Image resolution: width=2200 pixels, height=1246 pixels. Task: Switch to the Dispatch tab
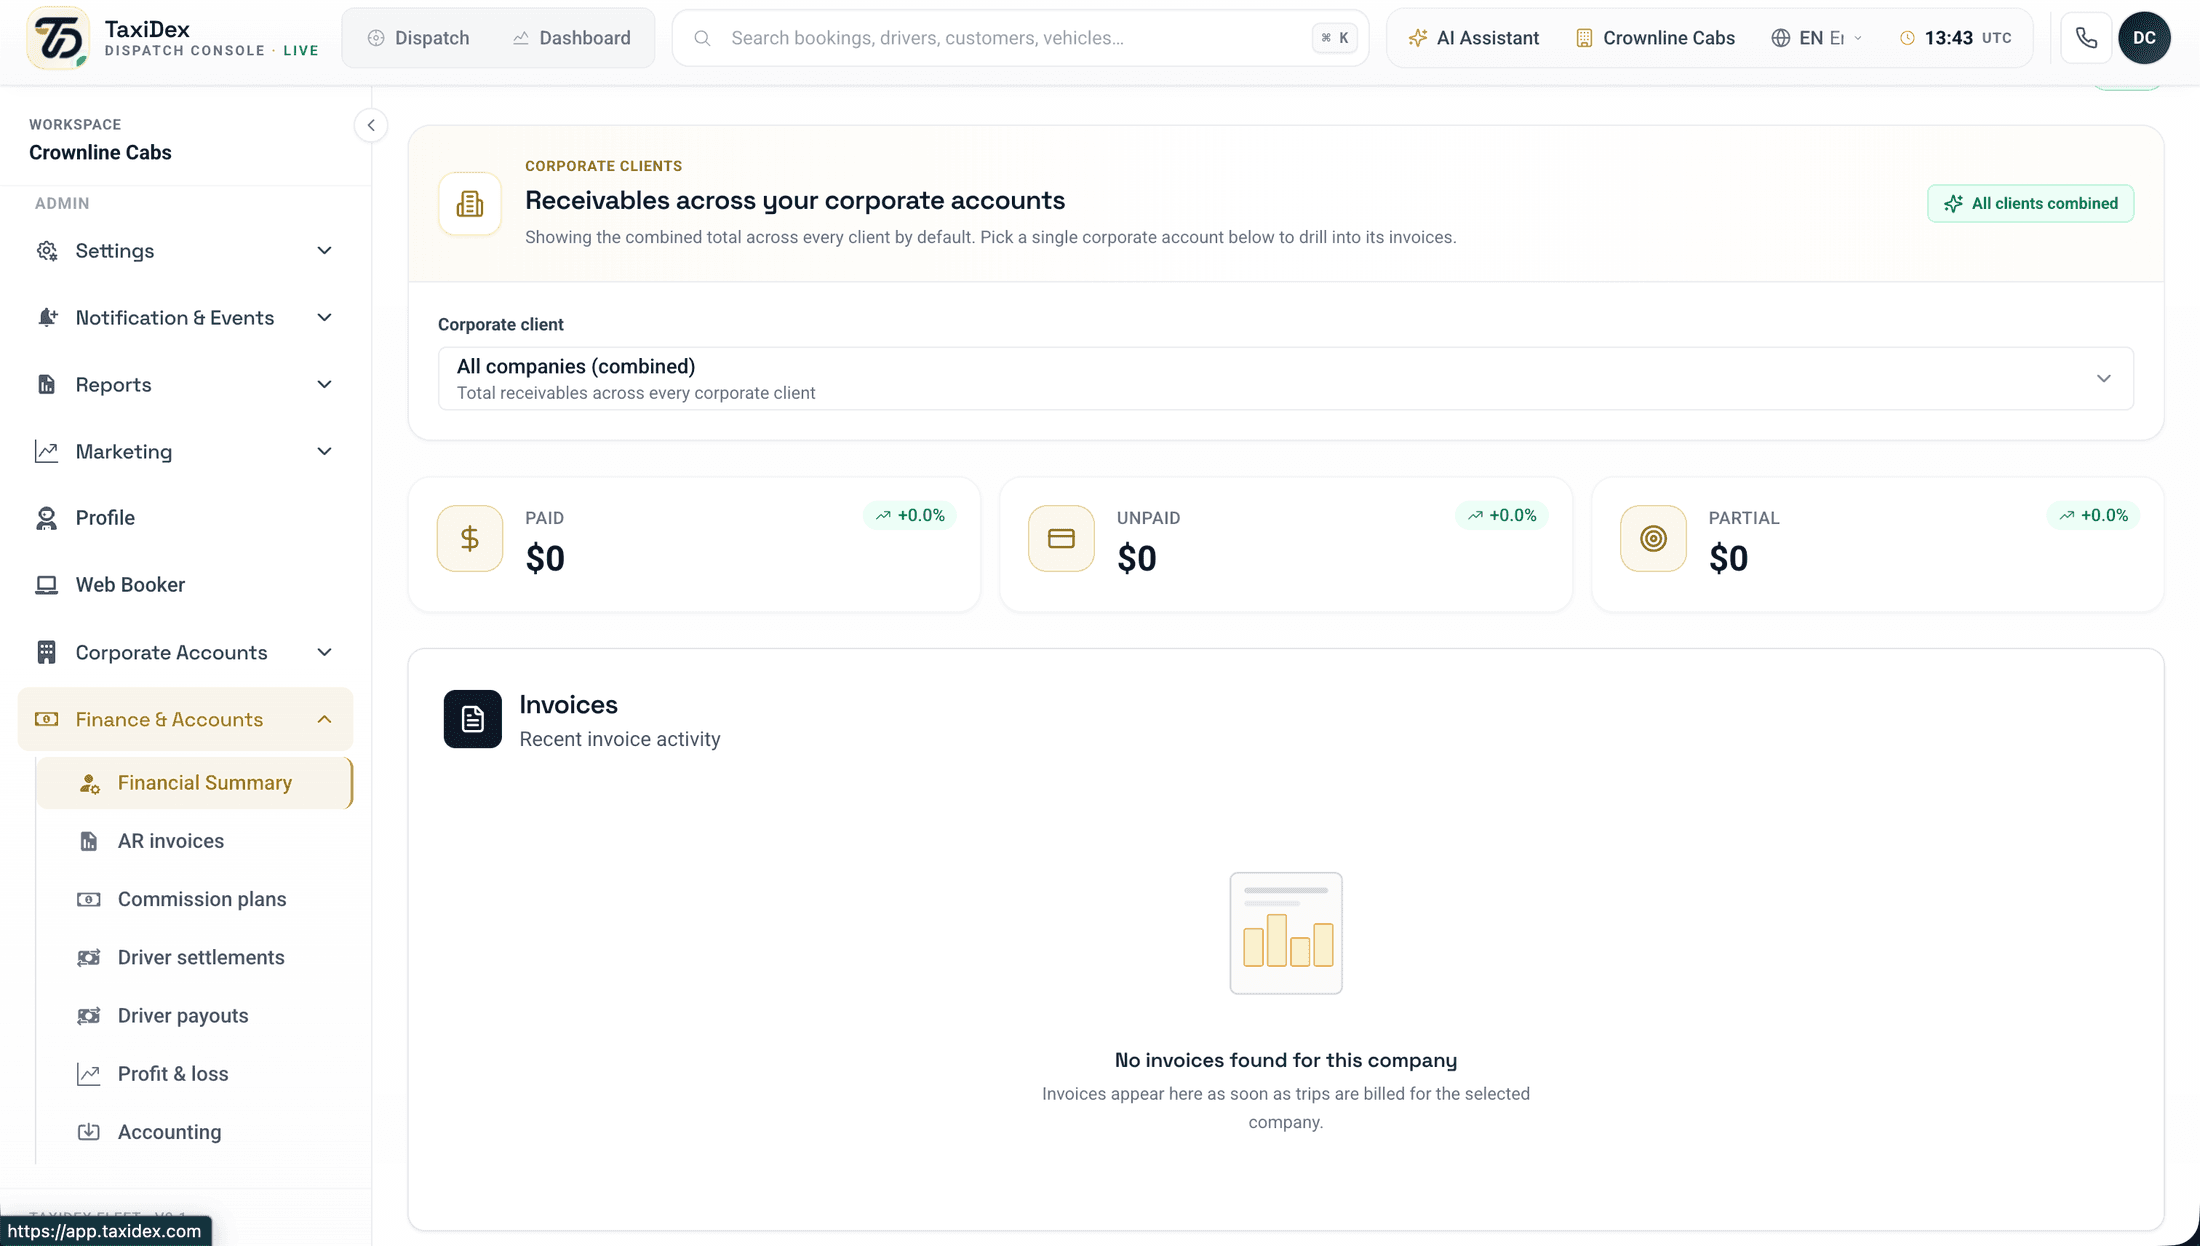point(419,38)
